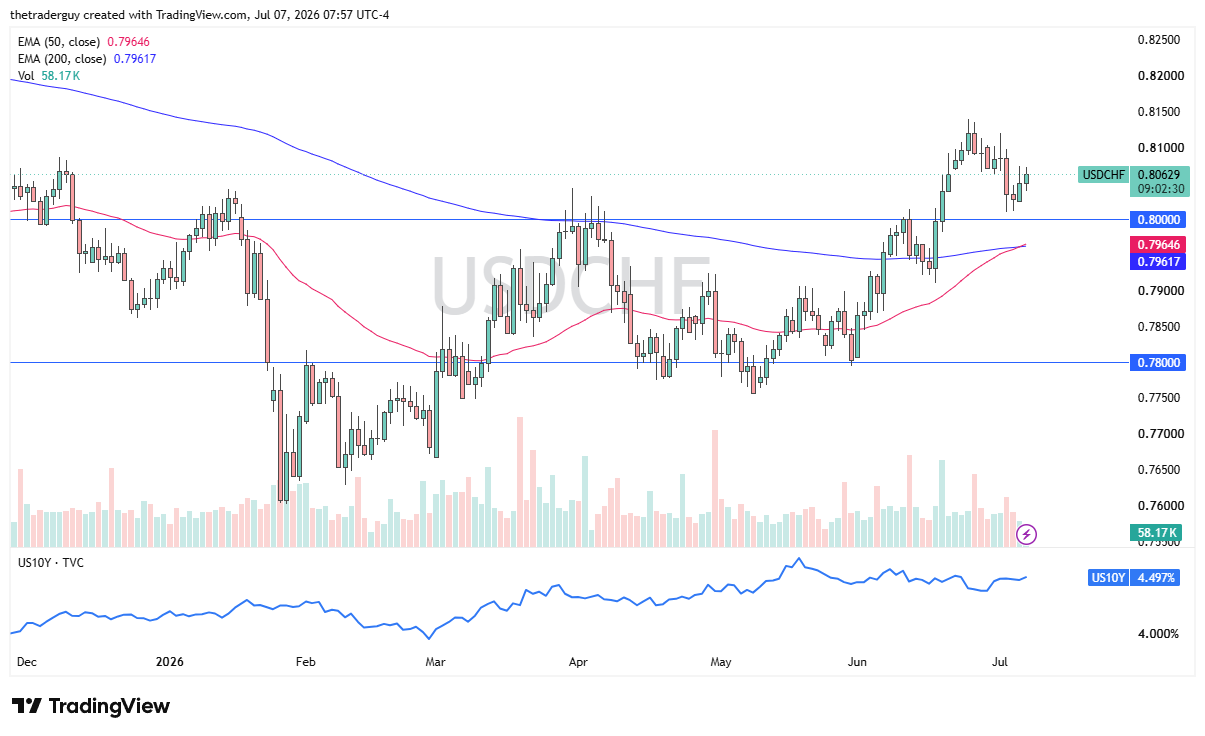
Task: Select the 0.78000 horizontal line label
Action: pyautogui.click(x=1158, y=362)
